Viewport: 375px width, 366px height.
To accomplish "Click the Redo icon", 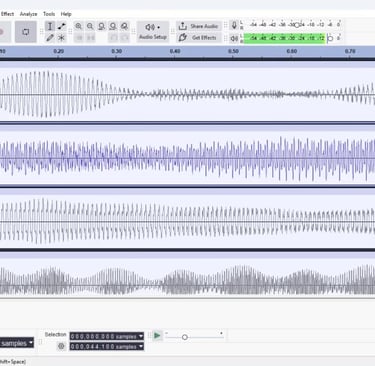I will pos(124,38).
